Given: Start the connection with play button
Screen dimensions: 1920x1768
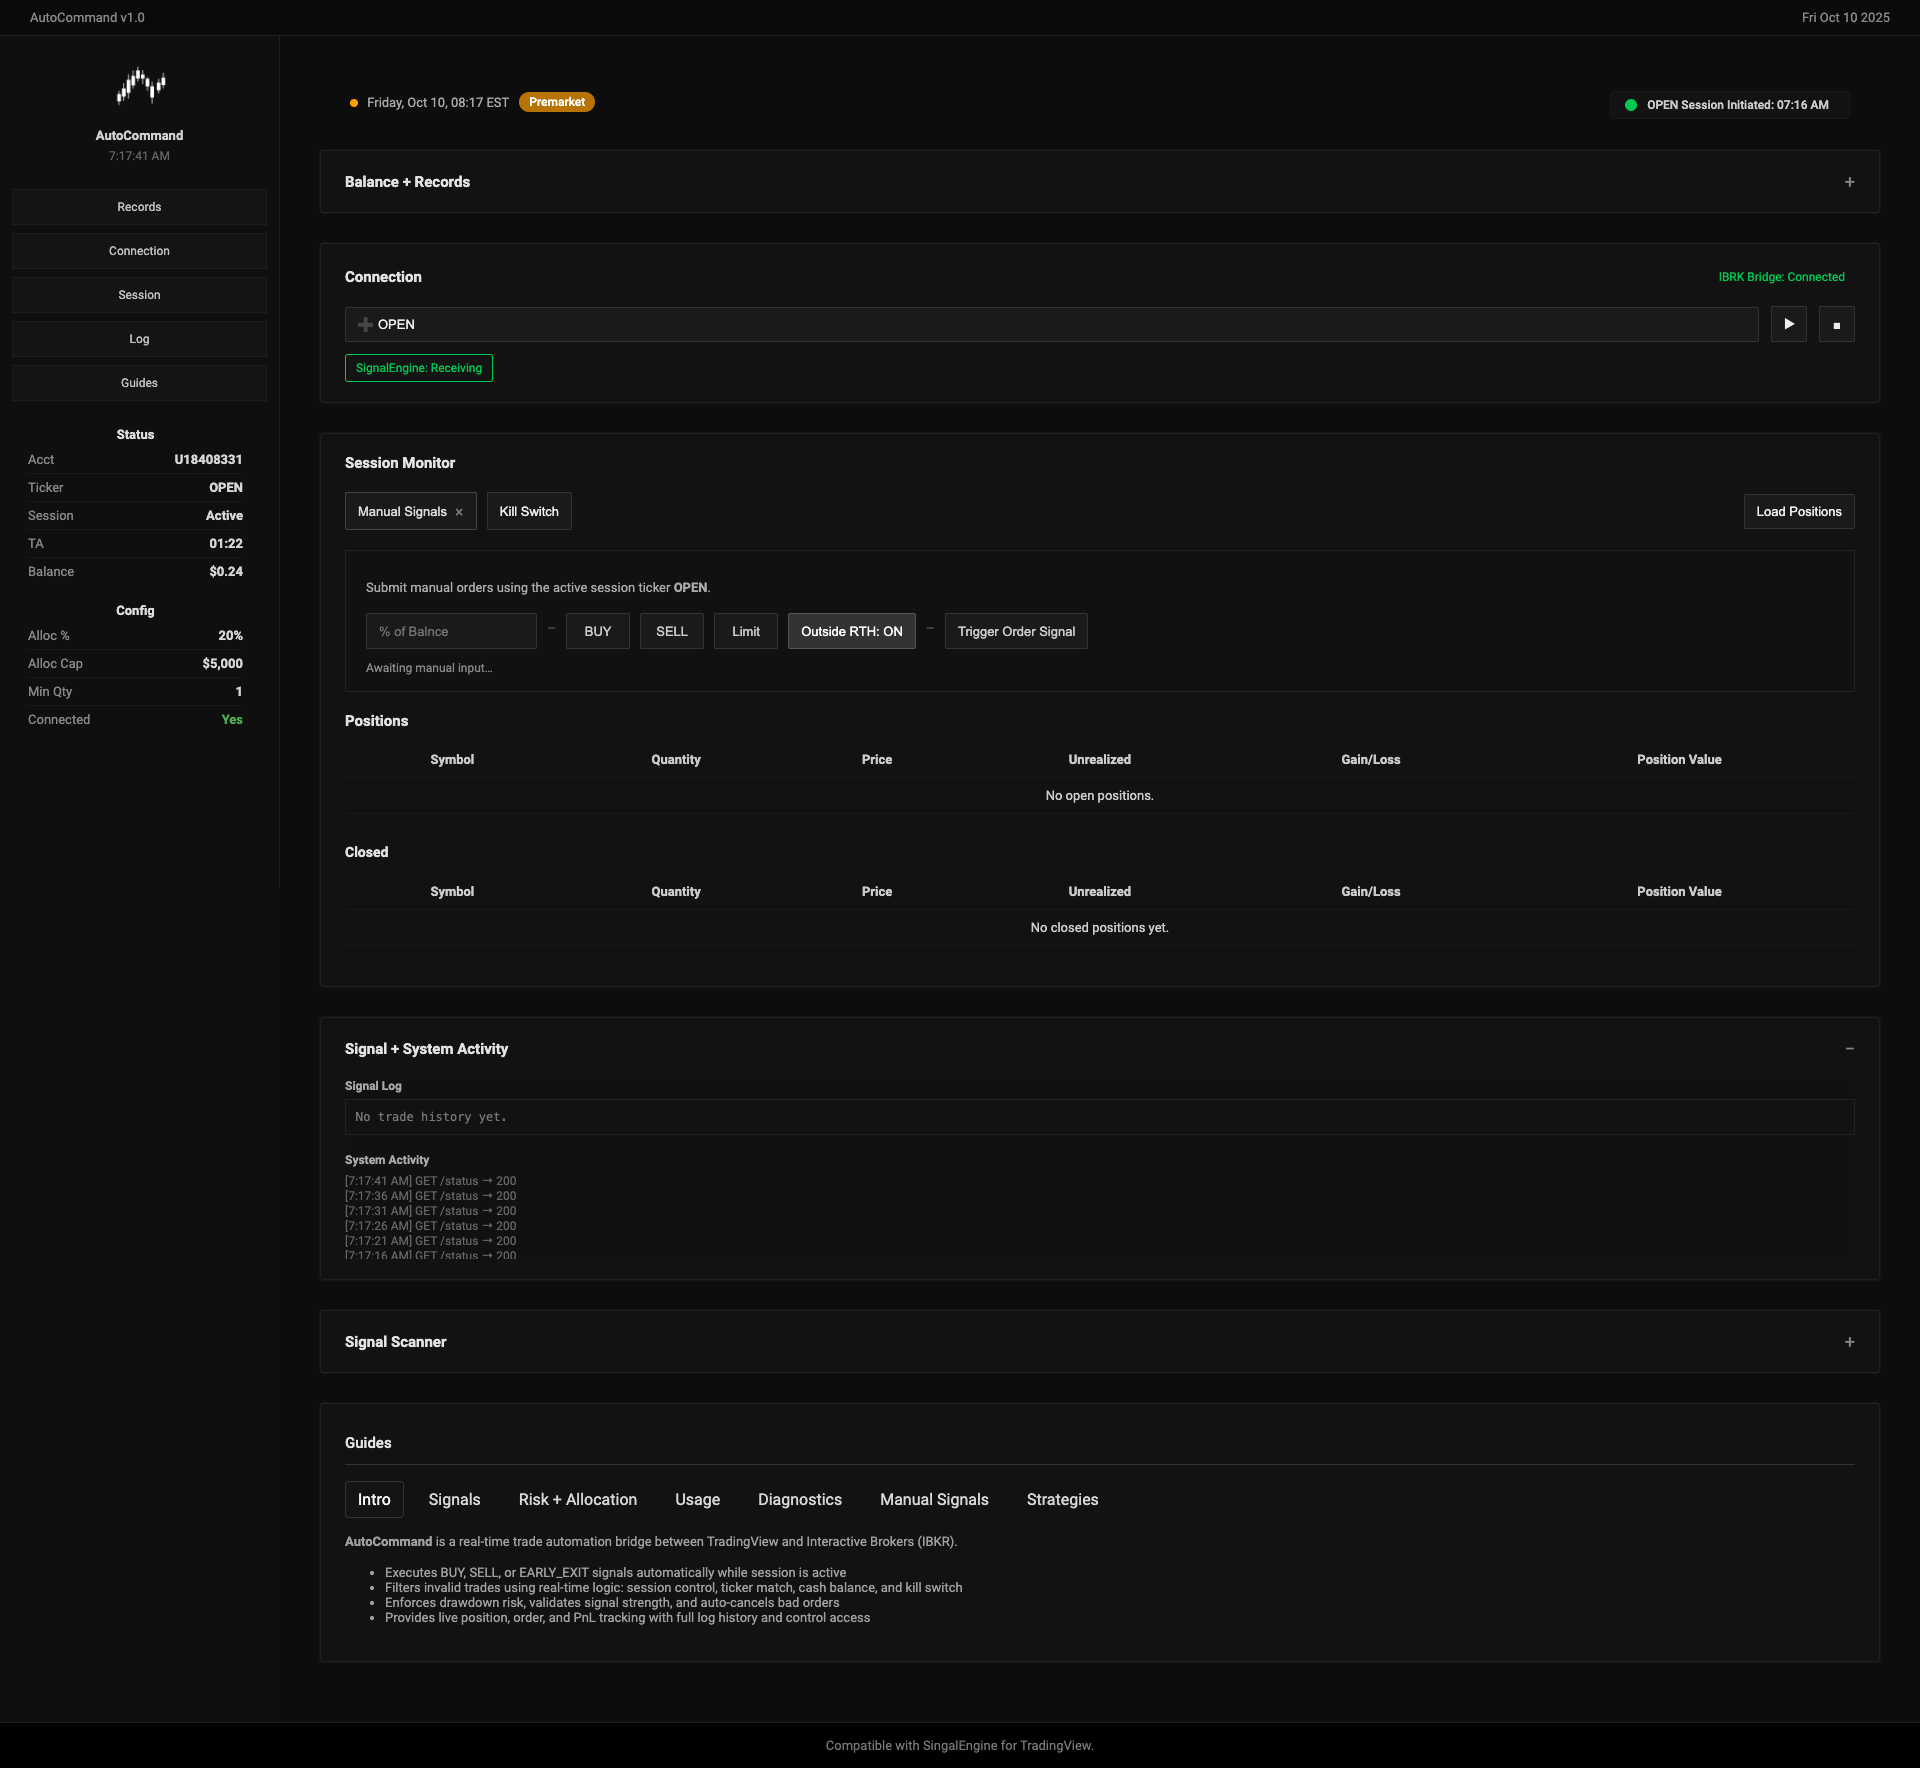Looking at the screenshot, I should point(1788,324).
